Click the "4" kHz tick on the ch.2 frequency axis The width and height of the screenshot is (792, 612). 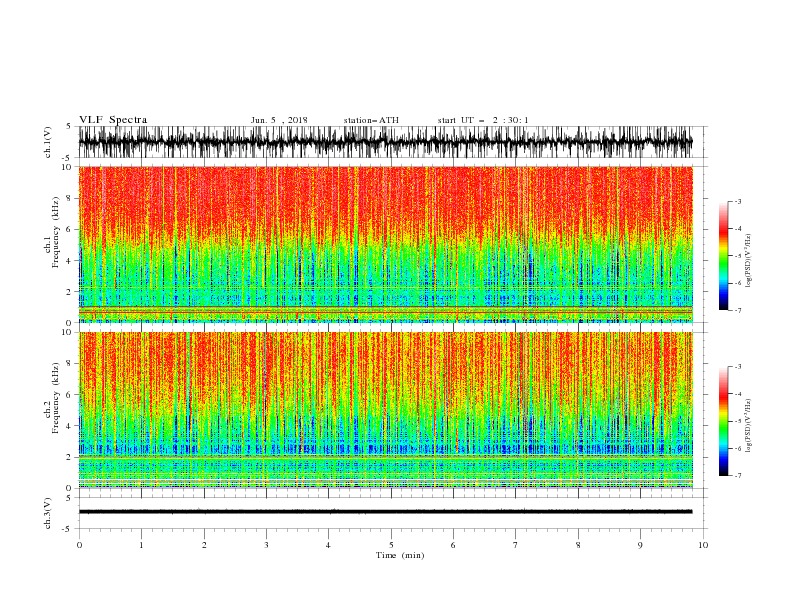(69, 426)
